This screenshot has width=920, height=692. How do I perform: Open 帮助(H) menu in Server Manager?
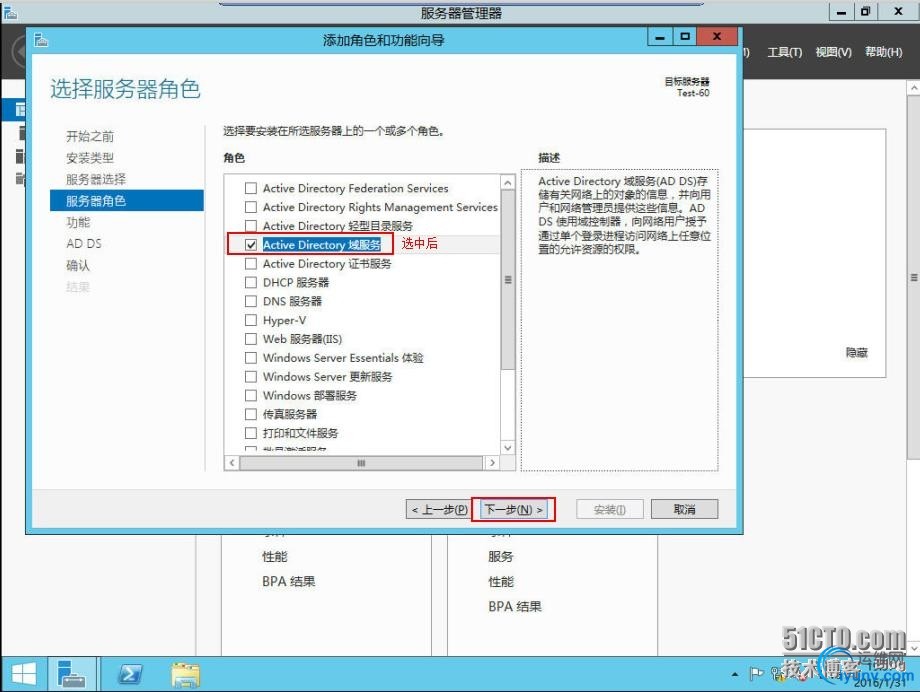click(x=883, y=52)
